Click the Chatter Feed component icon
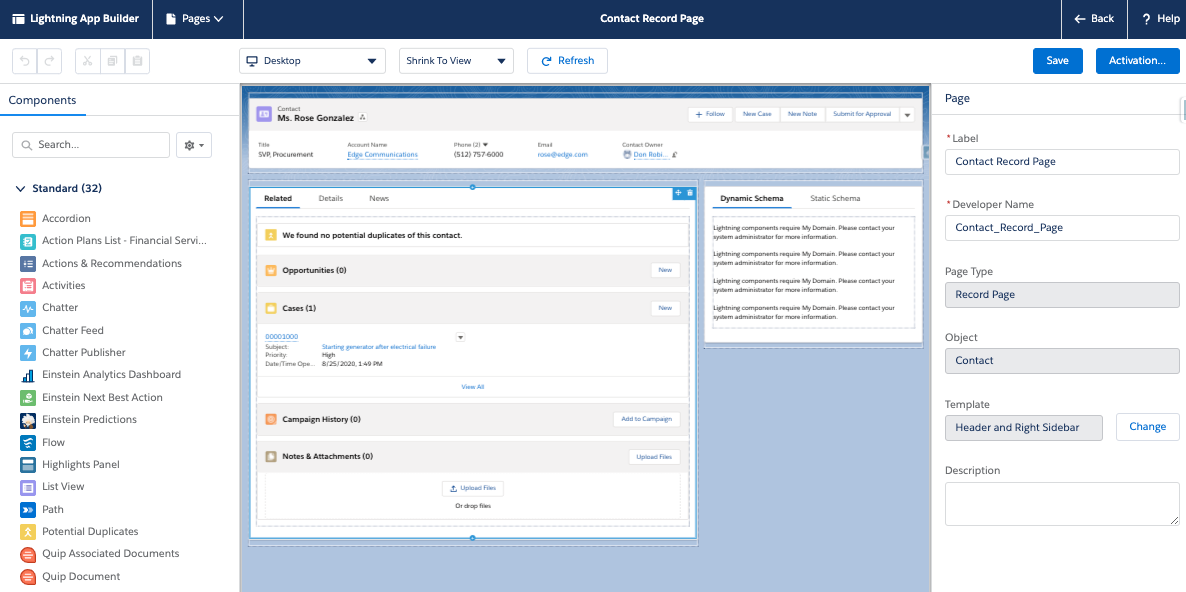 [27, 331]
